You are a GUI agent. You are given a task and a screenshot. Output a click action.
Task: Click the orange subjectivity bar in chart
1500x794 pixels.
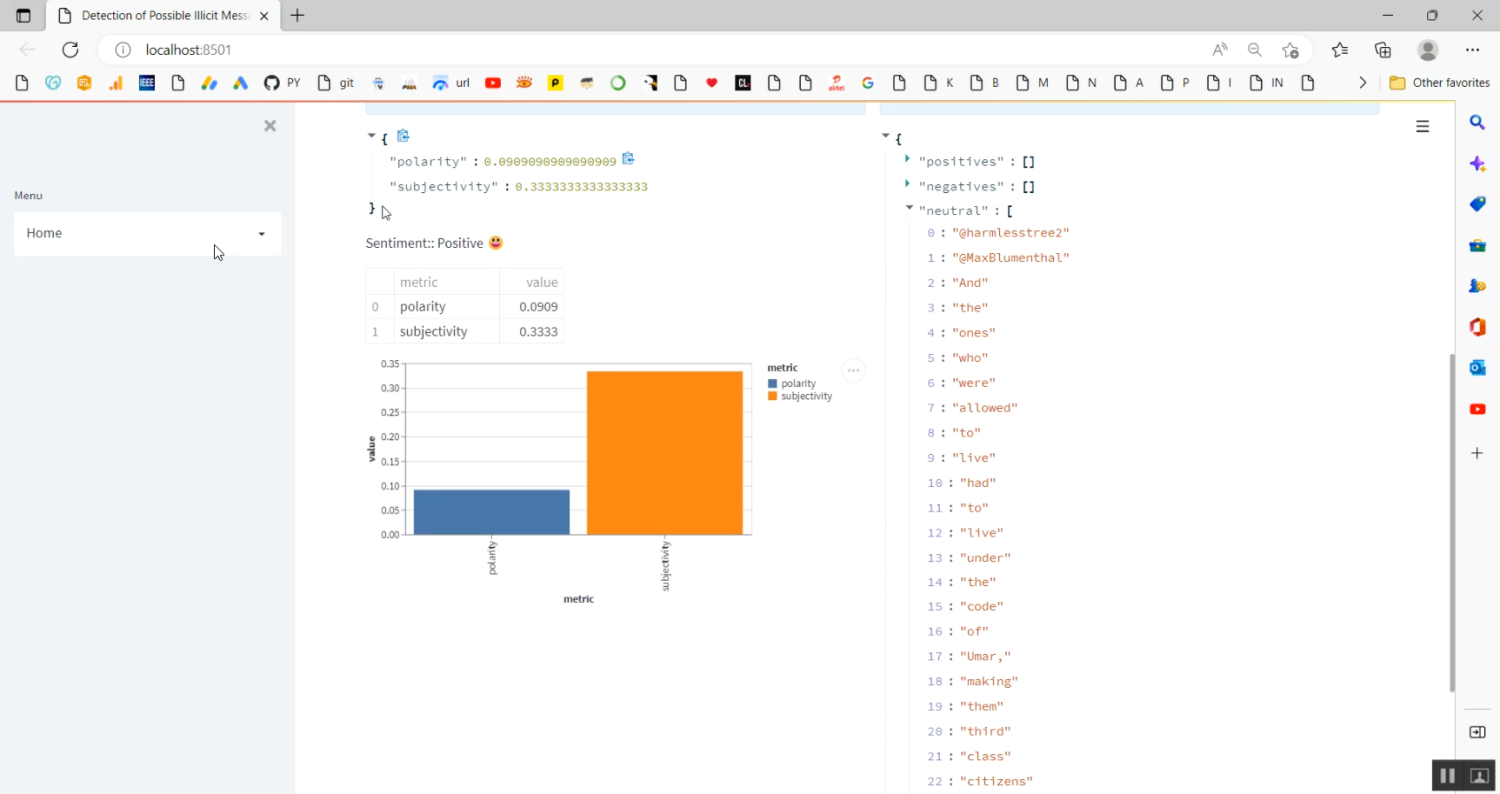(664, 452)
